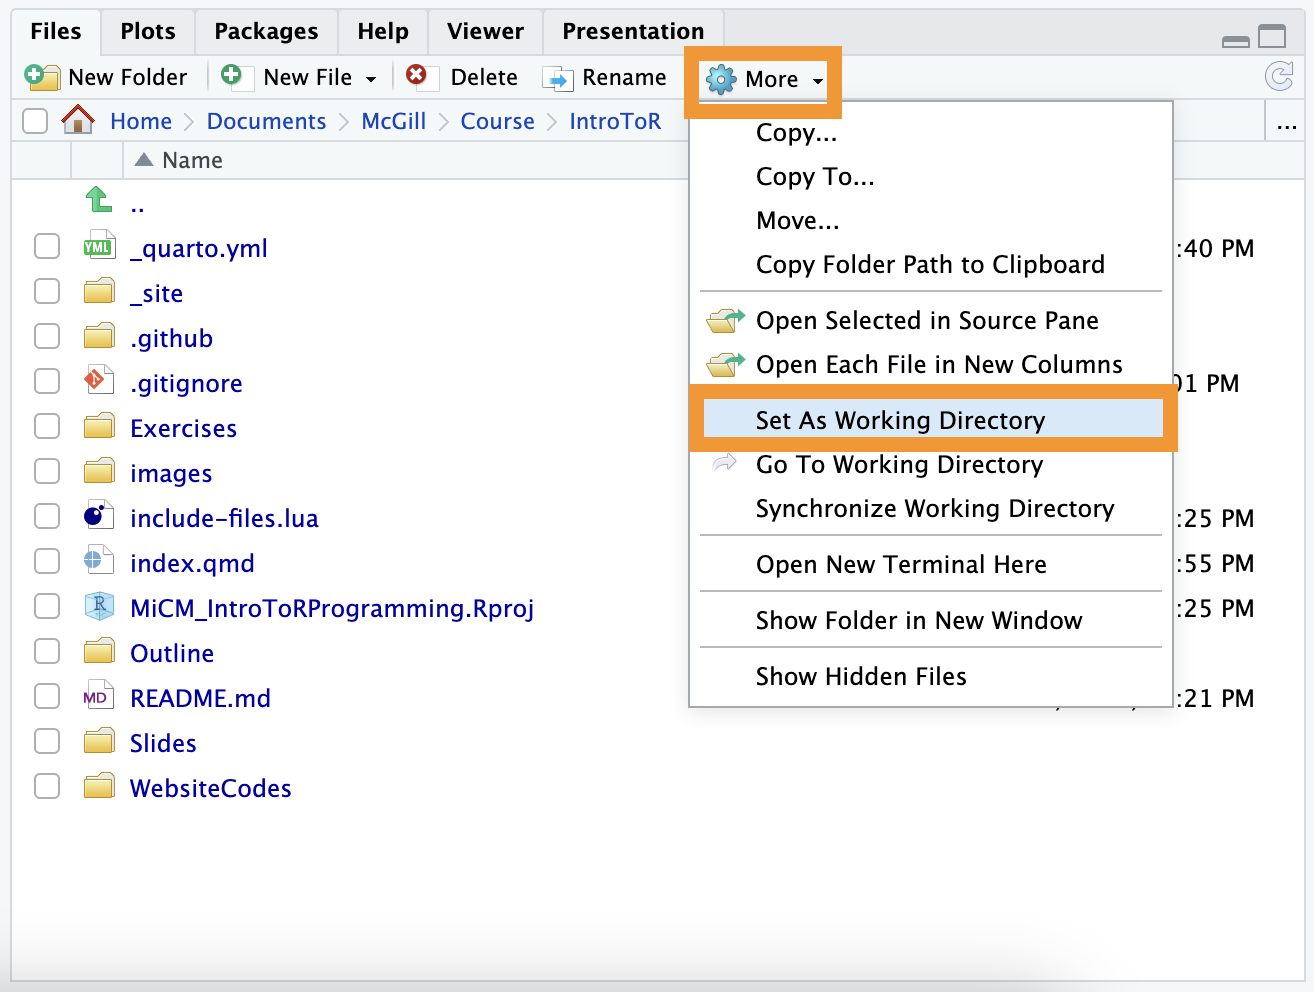The width and height of the screenshot is (1314, 992).
Task: Open the More gear dropdown
Action: 764,79
